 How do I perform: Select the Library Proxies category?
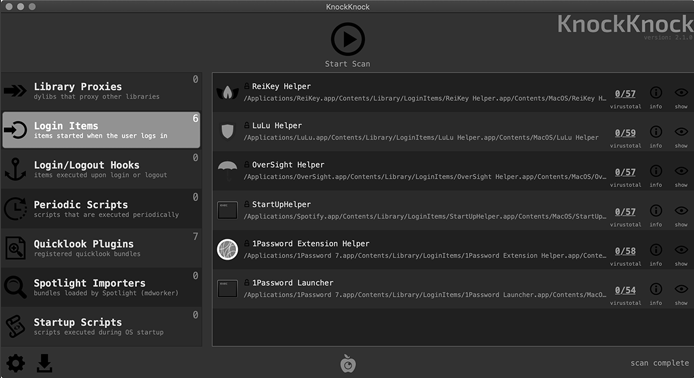101,91
